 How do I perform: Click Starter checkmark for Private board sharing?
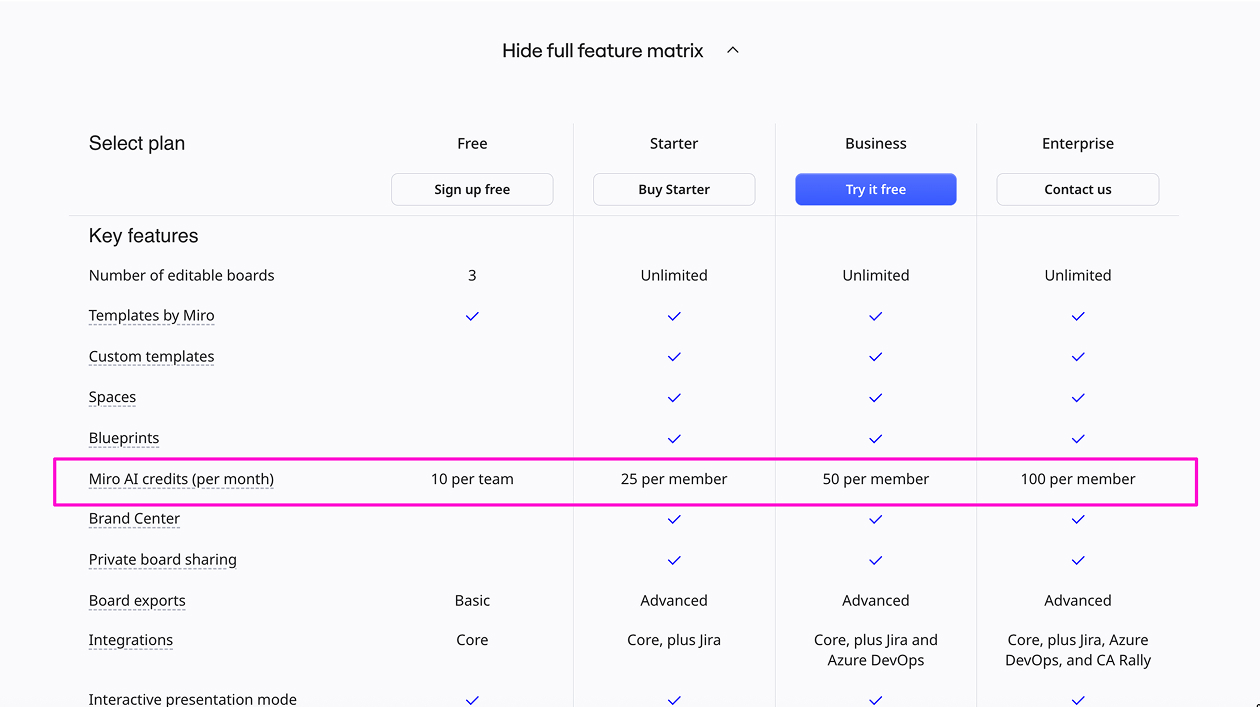[x=674, y=561]
